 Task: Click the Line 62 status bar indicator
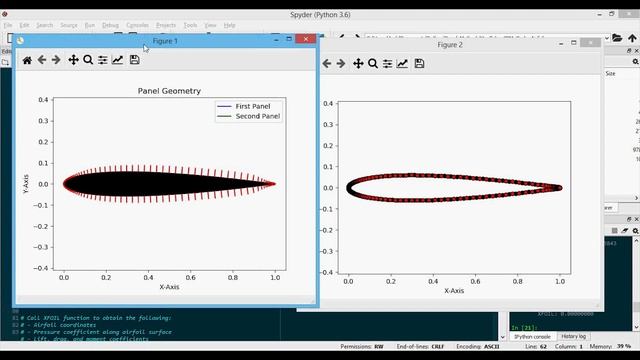[536, 347]
